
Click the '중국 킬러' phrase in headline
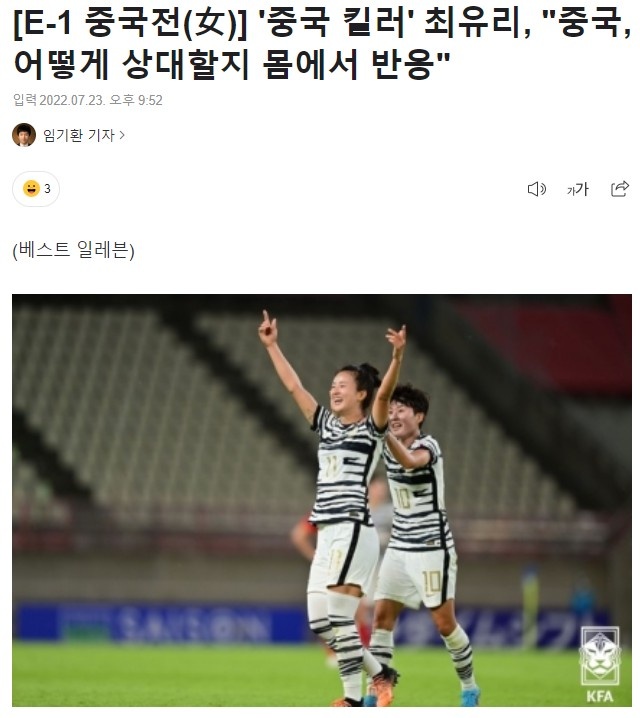tap(336, 23)
